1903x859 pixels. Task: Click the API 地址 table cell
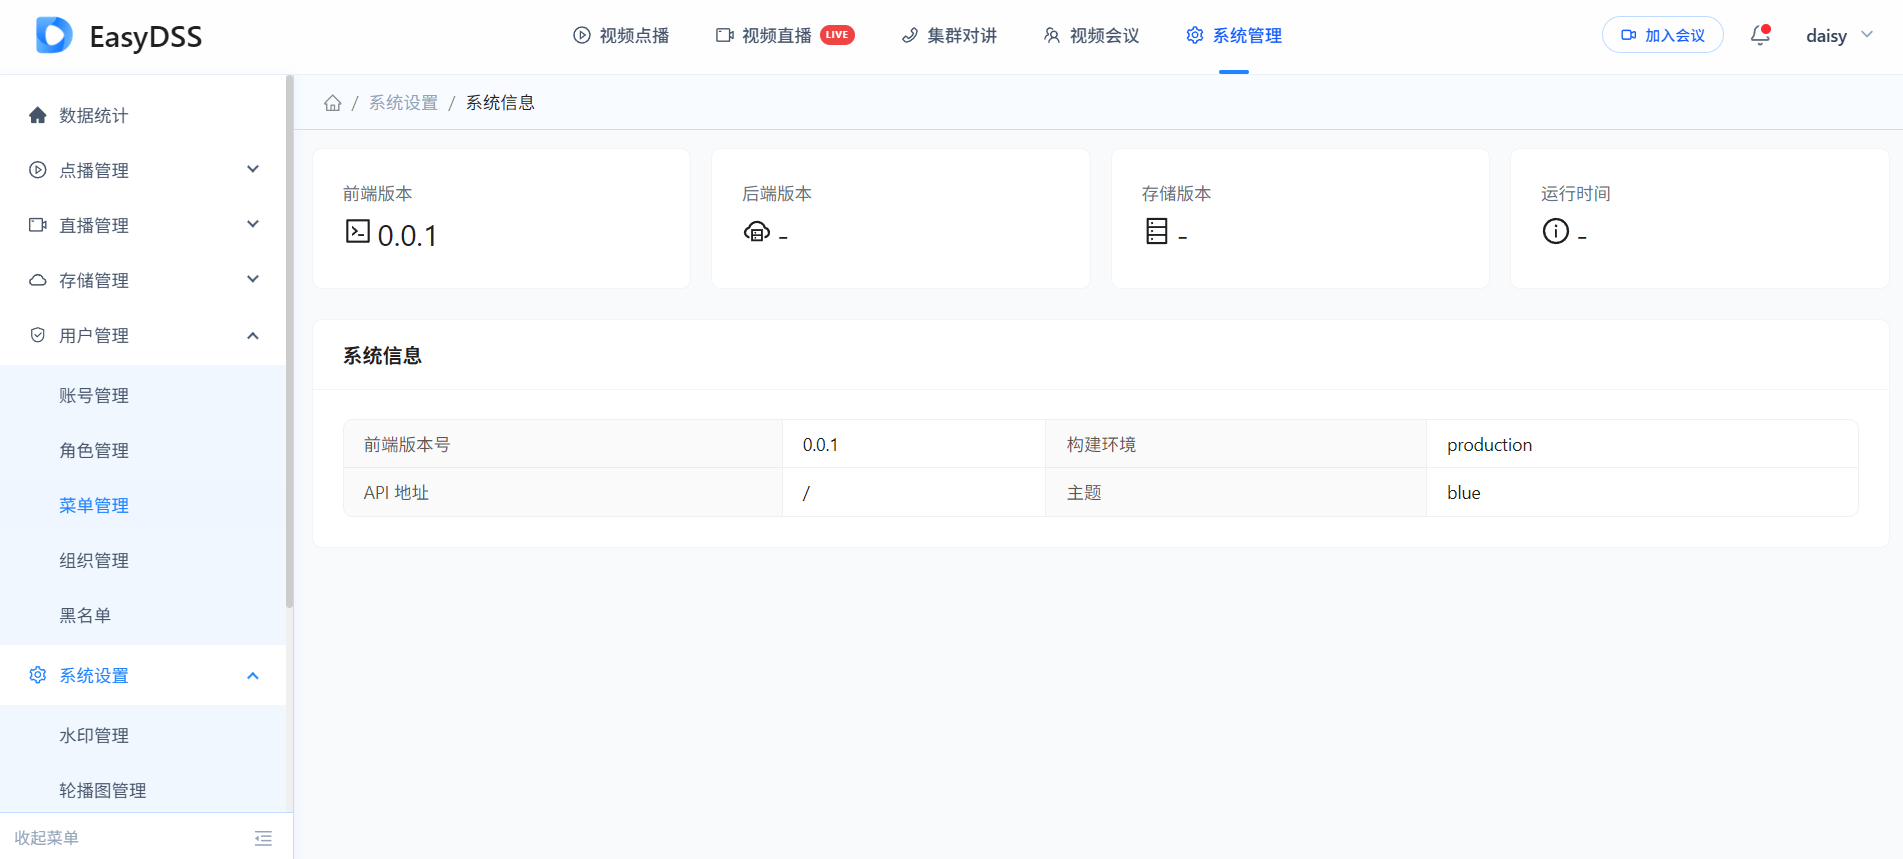tap(563, 492)
